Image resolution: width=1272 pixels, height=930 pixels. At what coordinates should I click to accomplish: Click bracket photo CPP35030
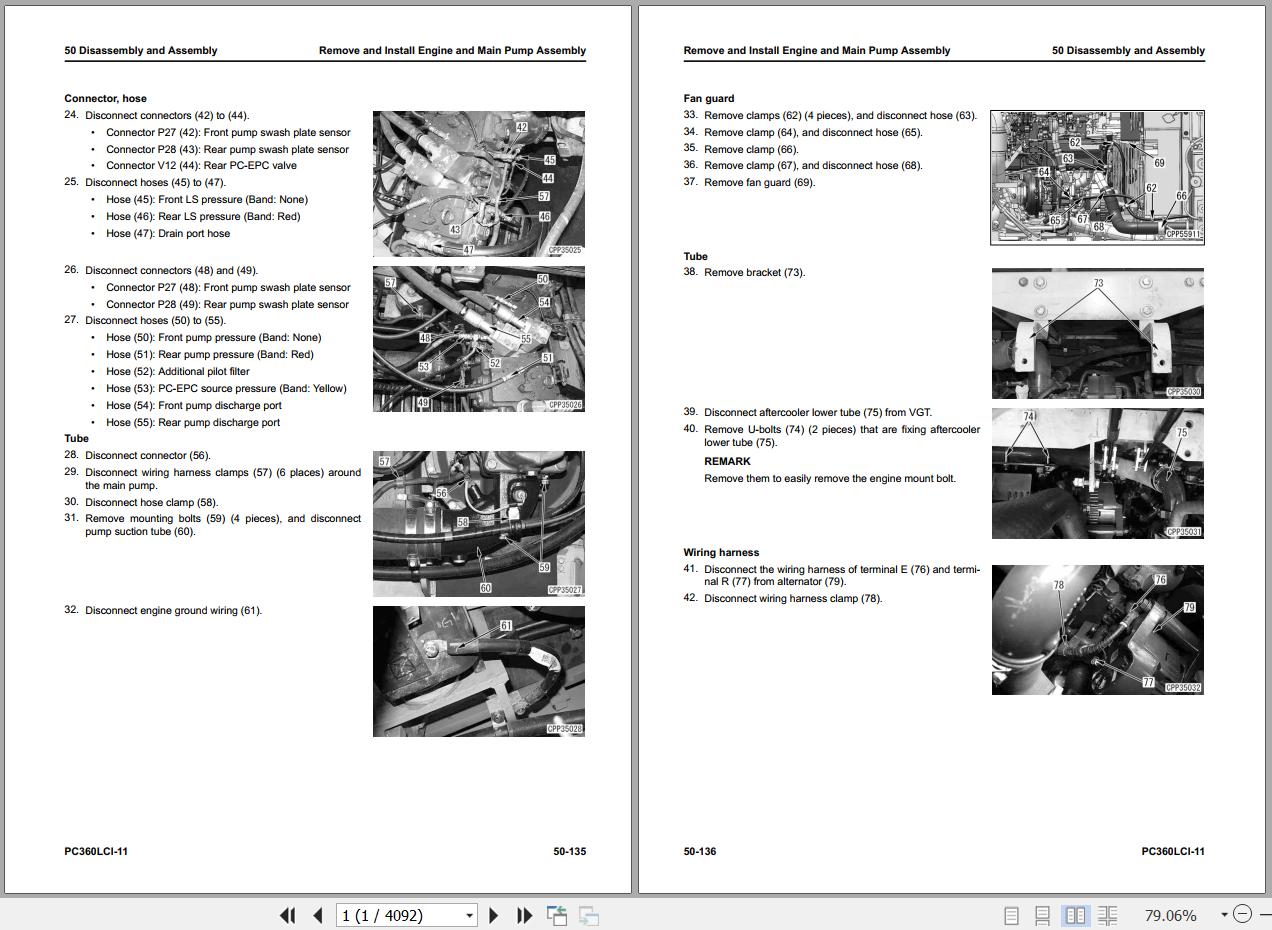(1098, 333)
